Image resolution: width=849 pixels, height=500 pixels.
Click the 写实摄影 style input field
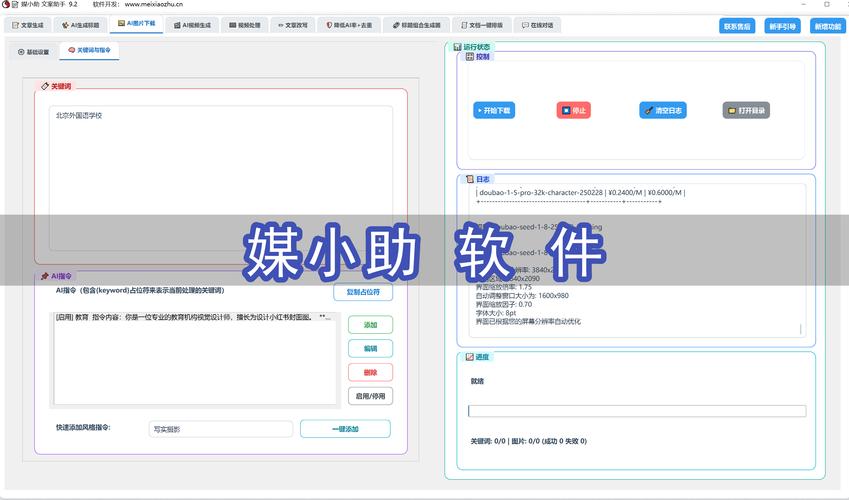221,429
